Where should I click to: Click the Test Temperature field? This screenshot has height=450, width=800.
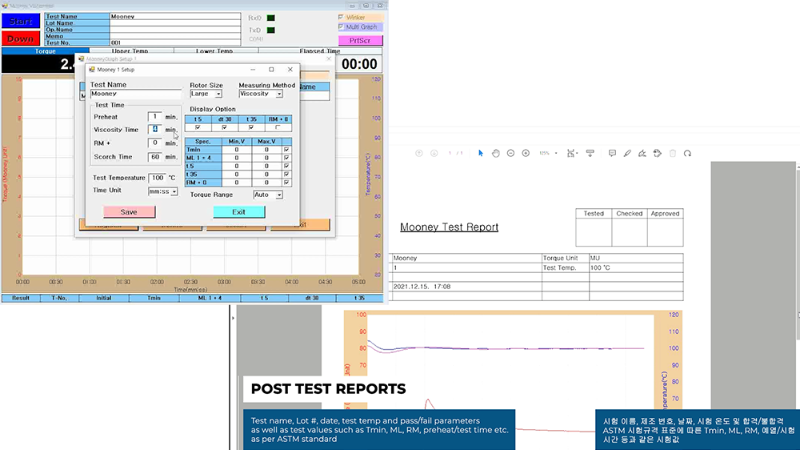coord(158,178)
